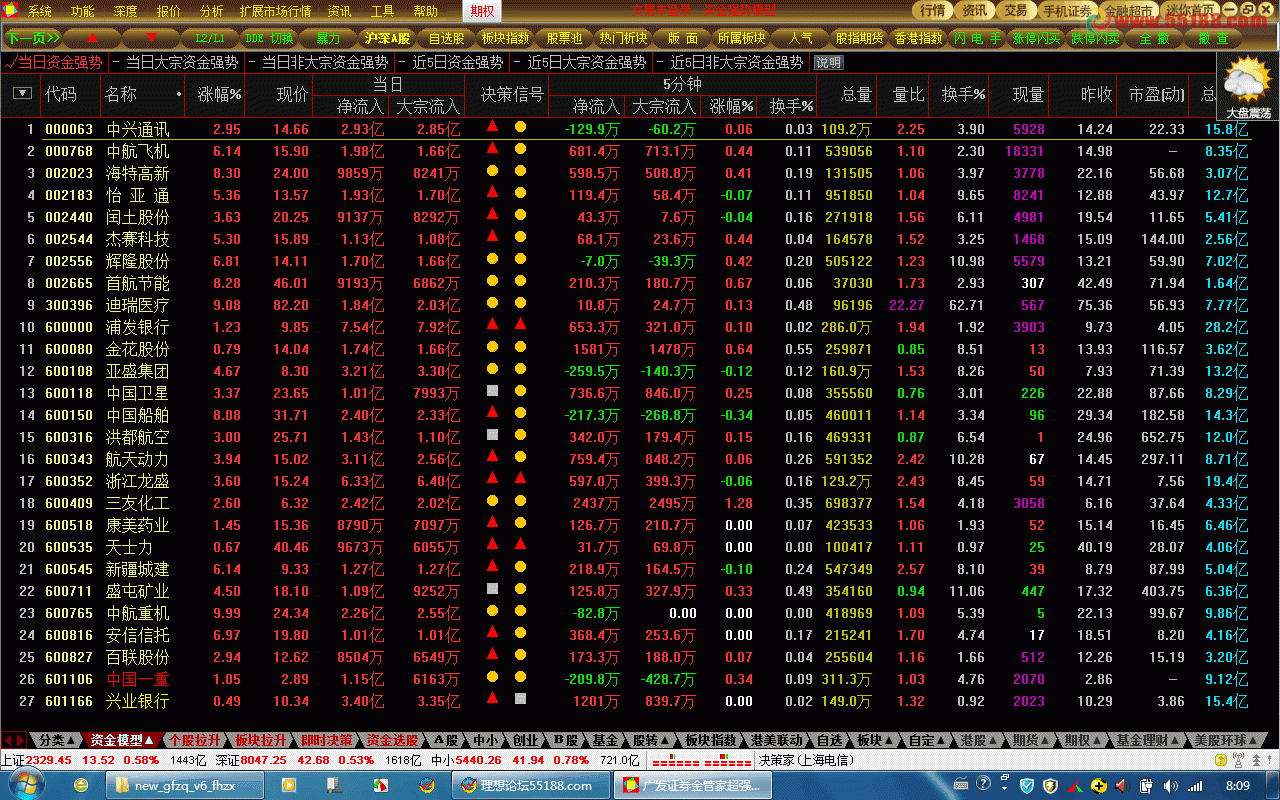Expand the 港股▲ bottom tab menu
Image resolution: width=1280 pixels, height=800 pixels.
tap(980, 740)
